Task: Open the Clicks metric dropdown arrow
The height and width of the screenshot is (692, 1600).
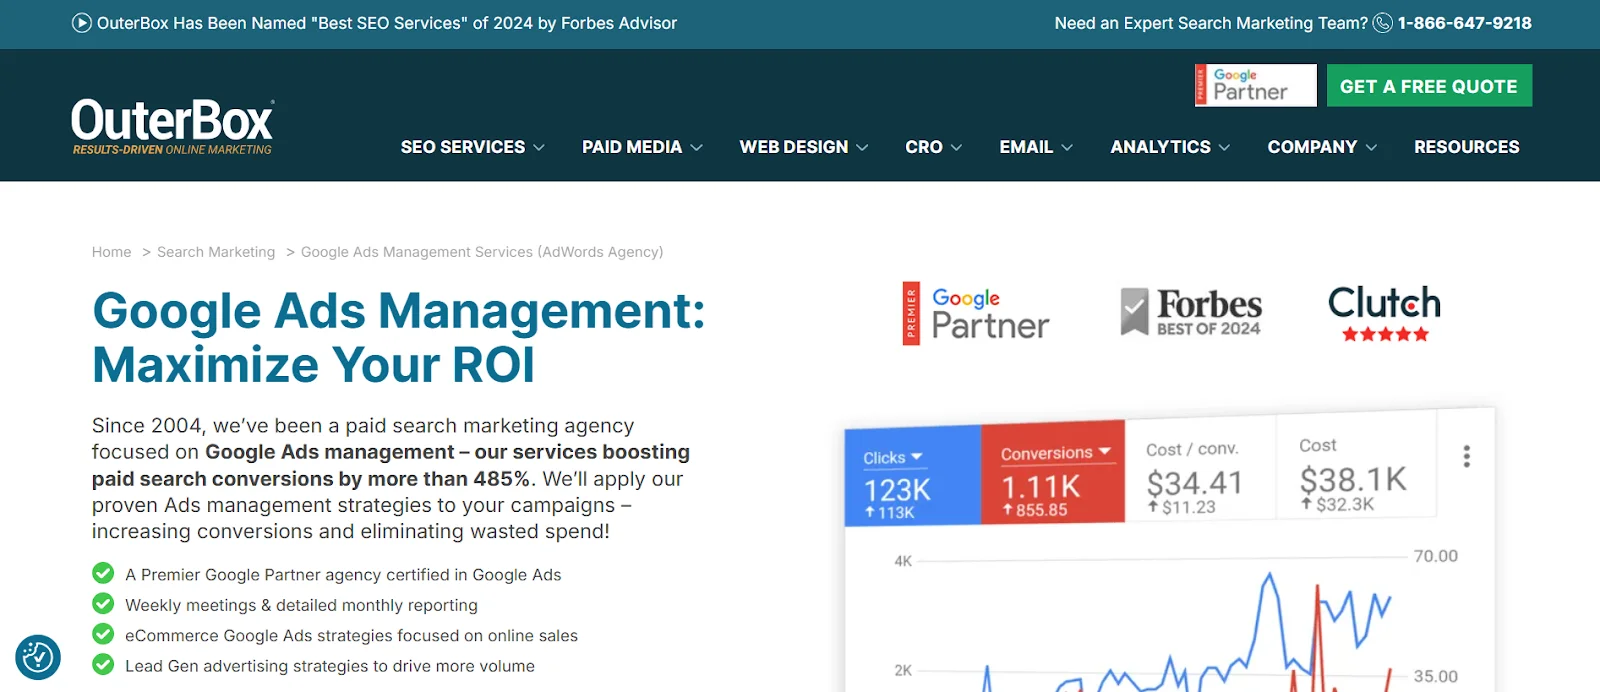Action: (x=916, y=456)
